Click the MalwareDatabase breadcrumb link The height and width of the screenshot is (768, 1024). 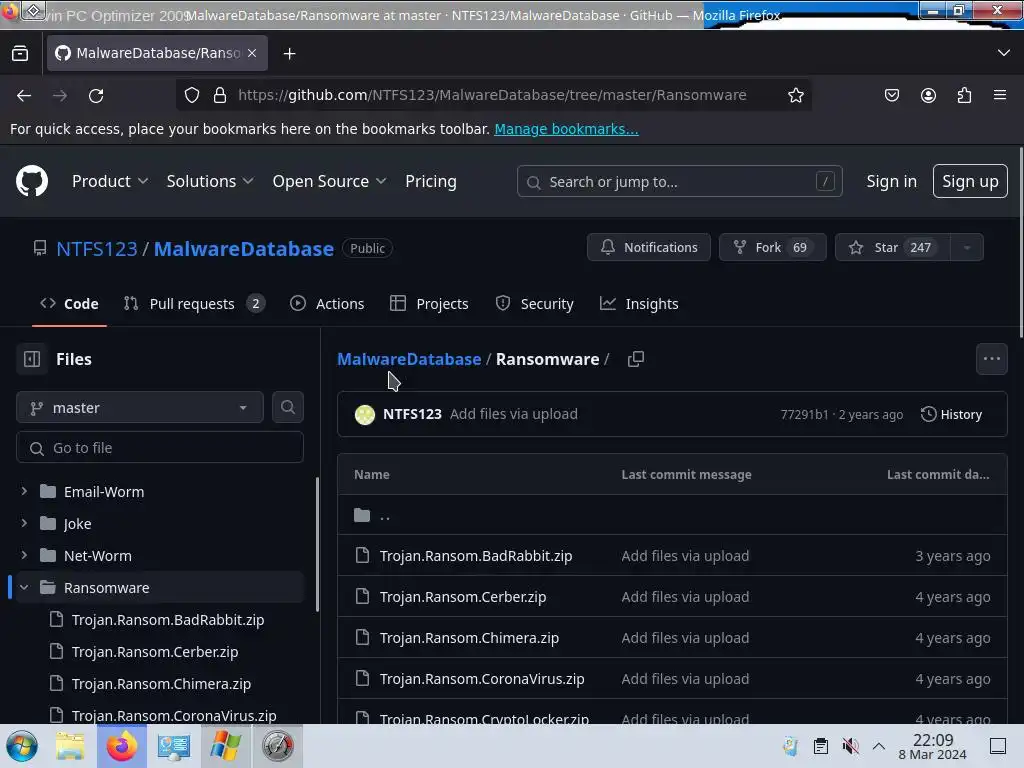point(409,359)
